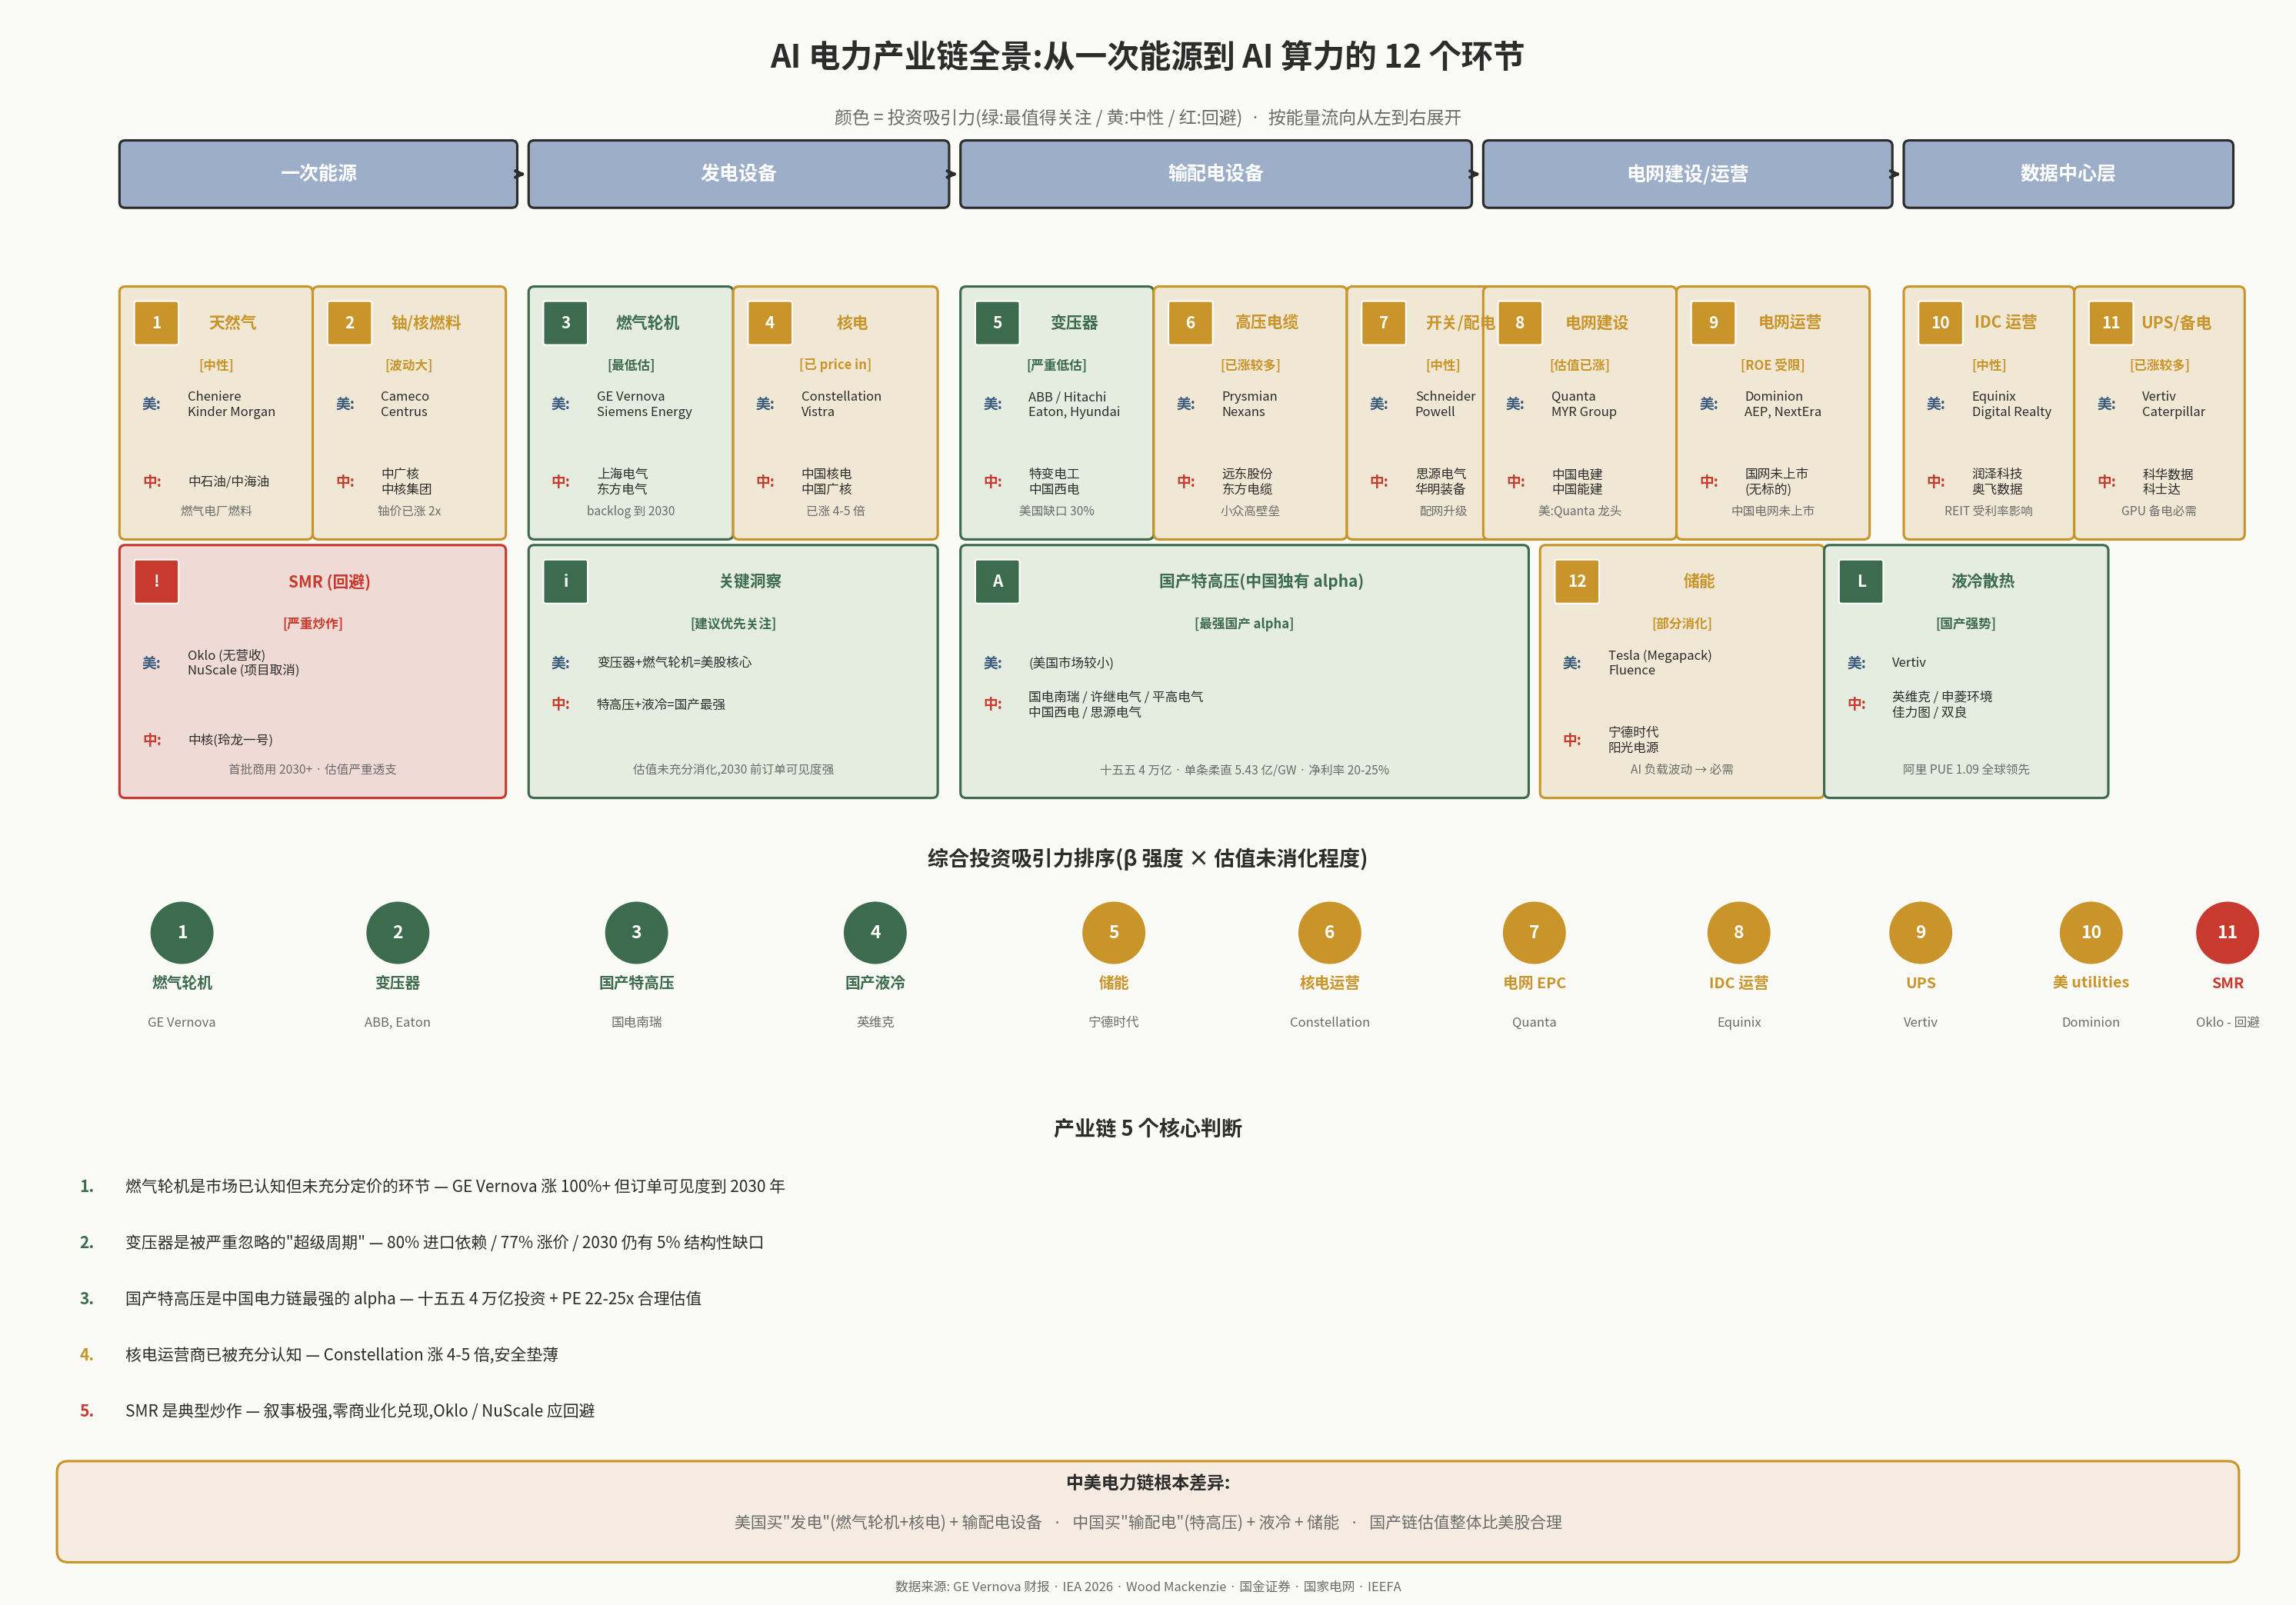Click 'Constellation' under the 核电运营 ranking
The height and width of the screenshot is (1605, 2296).
pos(1329,1022)
